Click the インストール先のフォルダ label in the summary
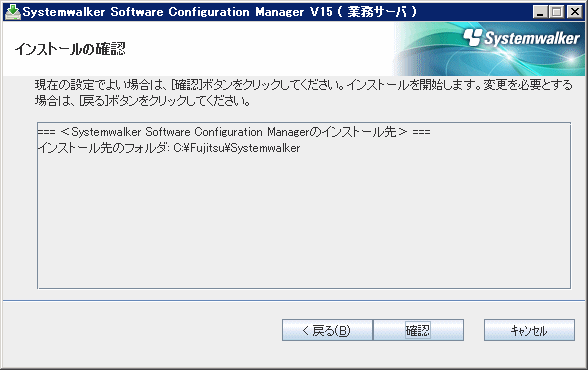 click(102, 148)
